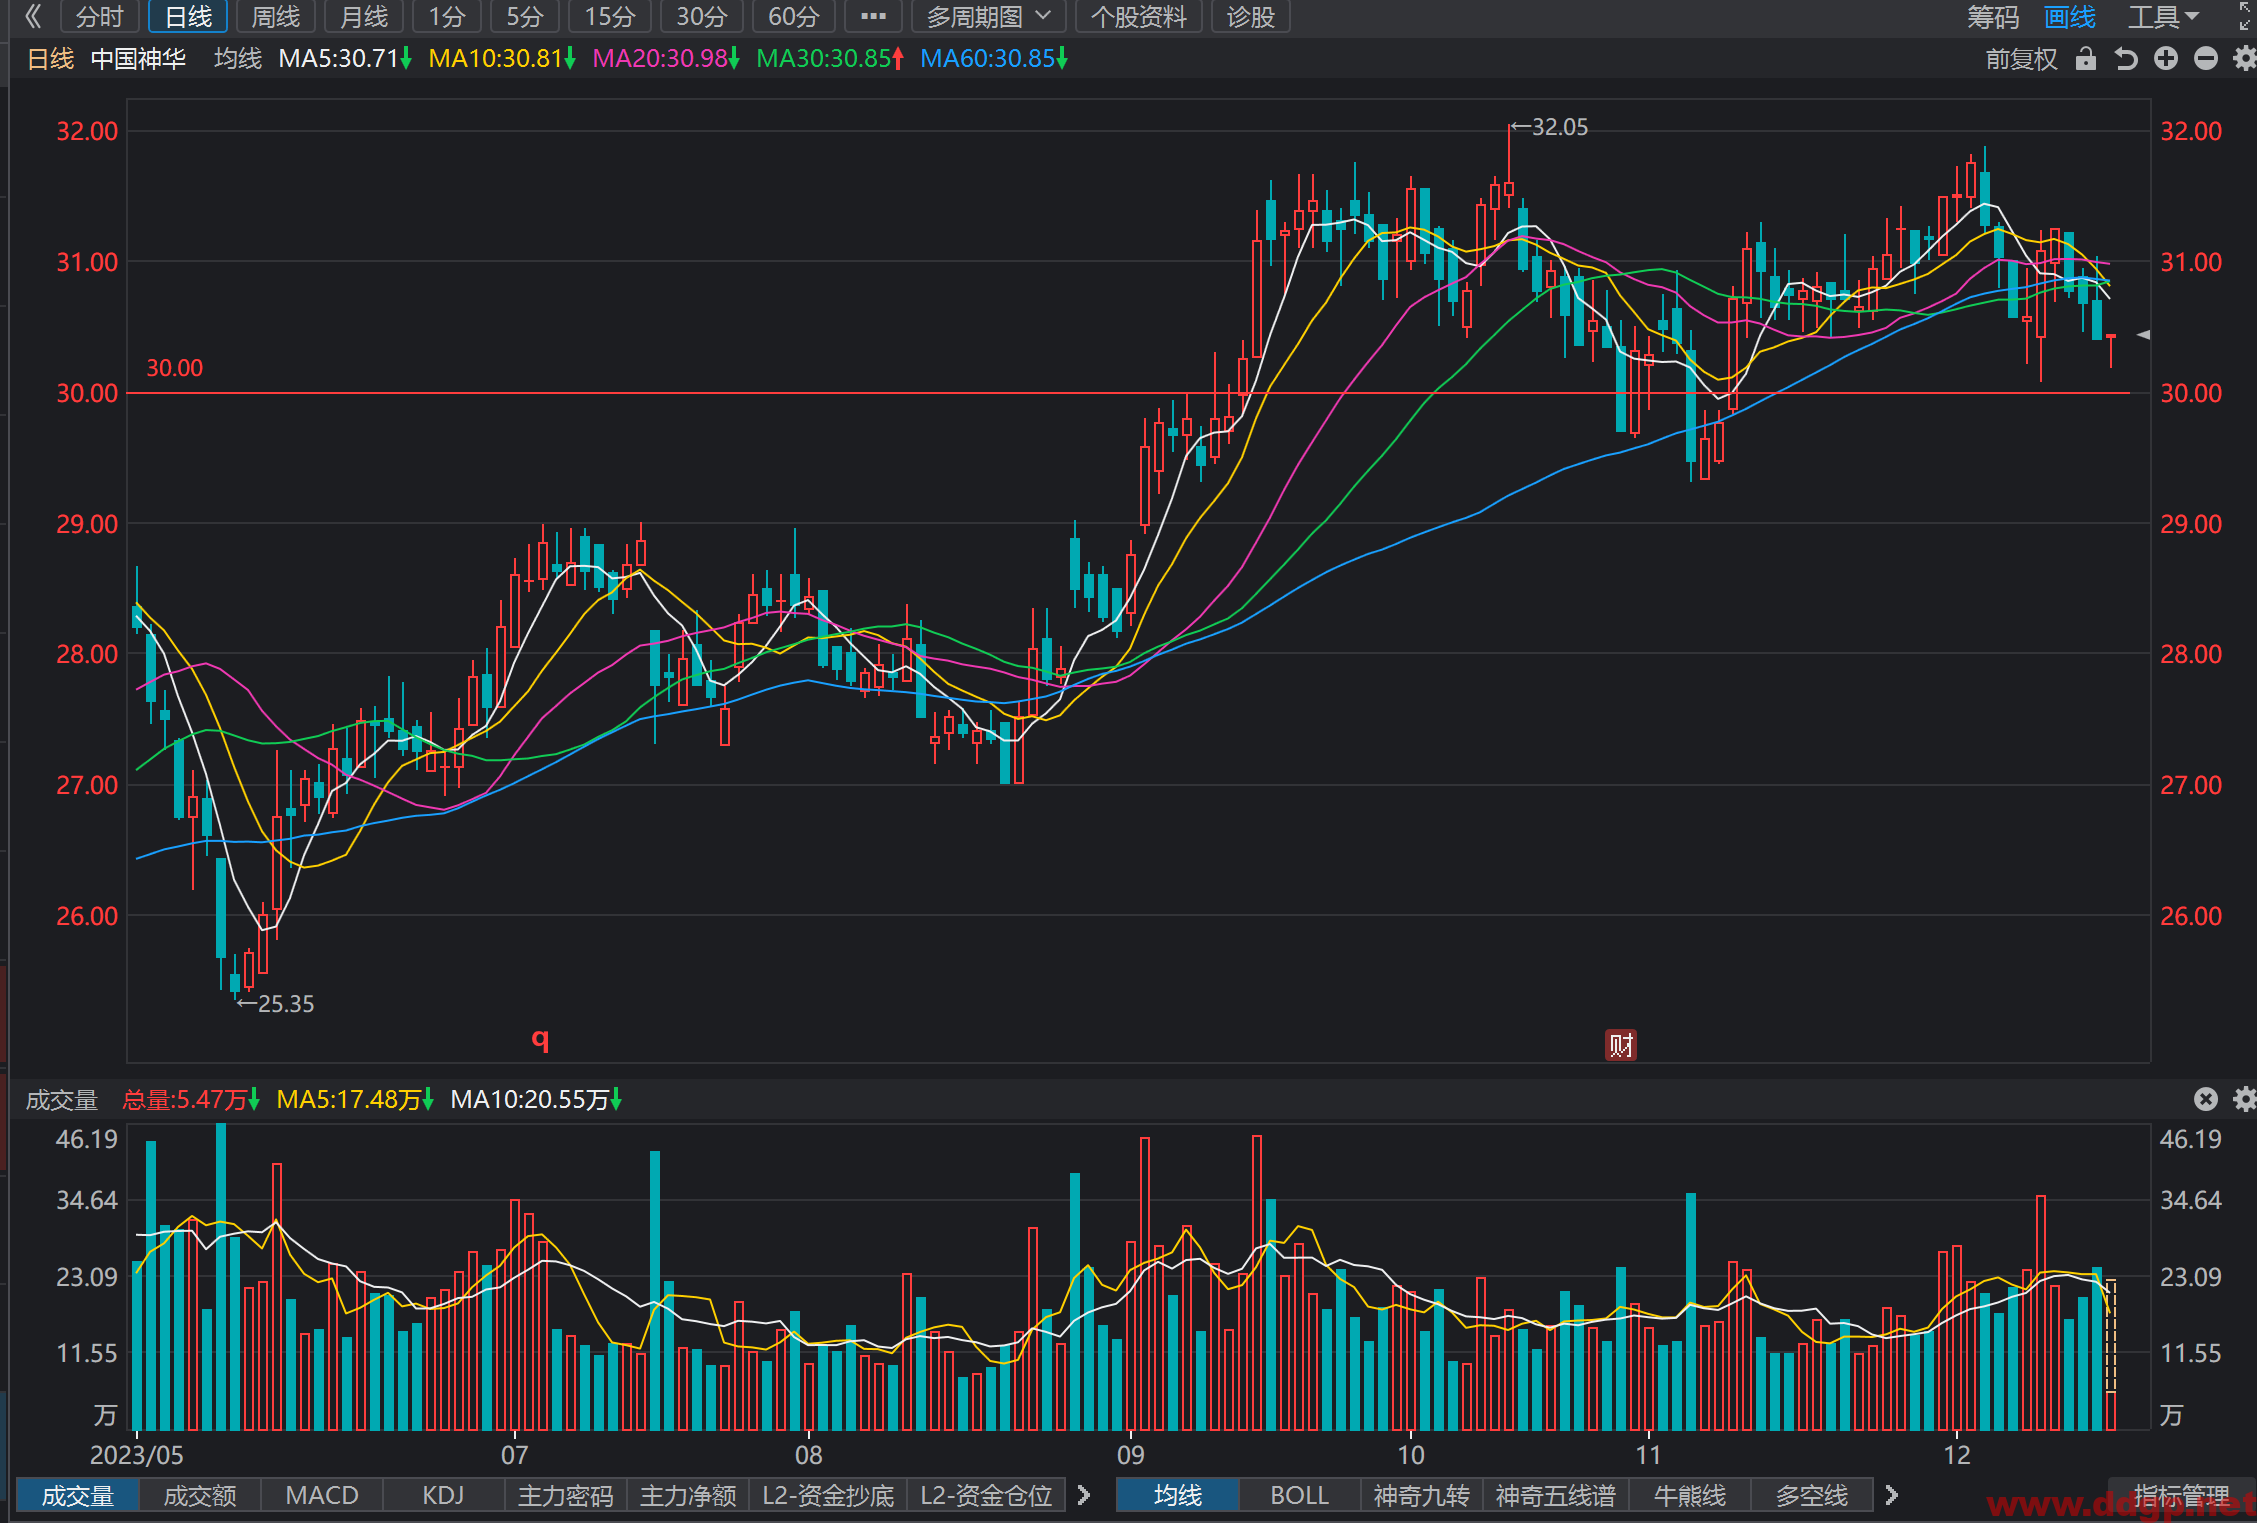Collapse the panel with double-left chevron
Viewport: 2257px width, 1523px height.
[x=32, y=16]
